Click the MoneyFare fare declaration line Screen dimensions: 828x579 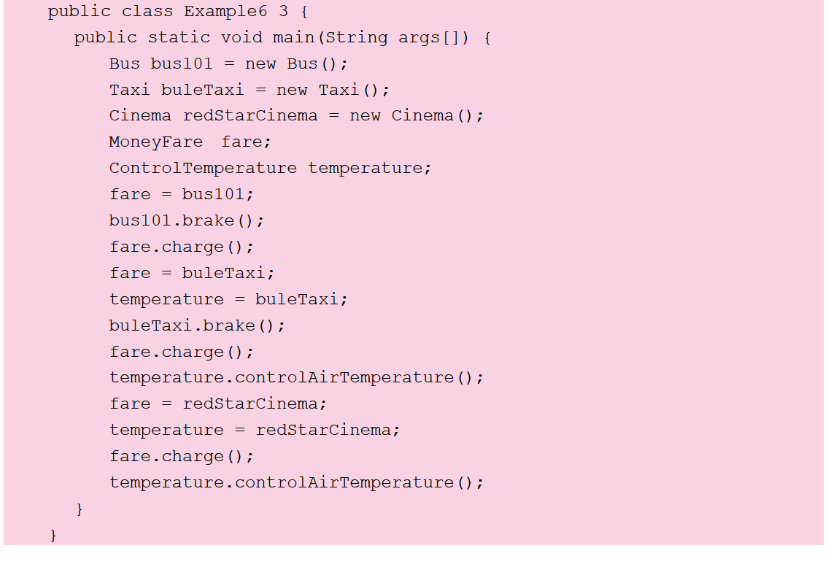(x=190, y=142)
